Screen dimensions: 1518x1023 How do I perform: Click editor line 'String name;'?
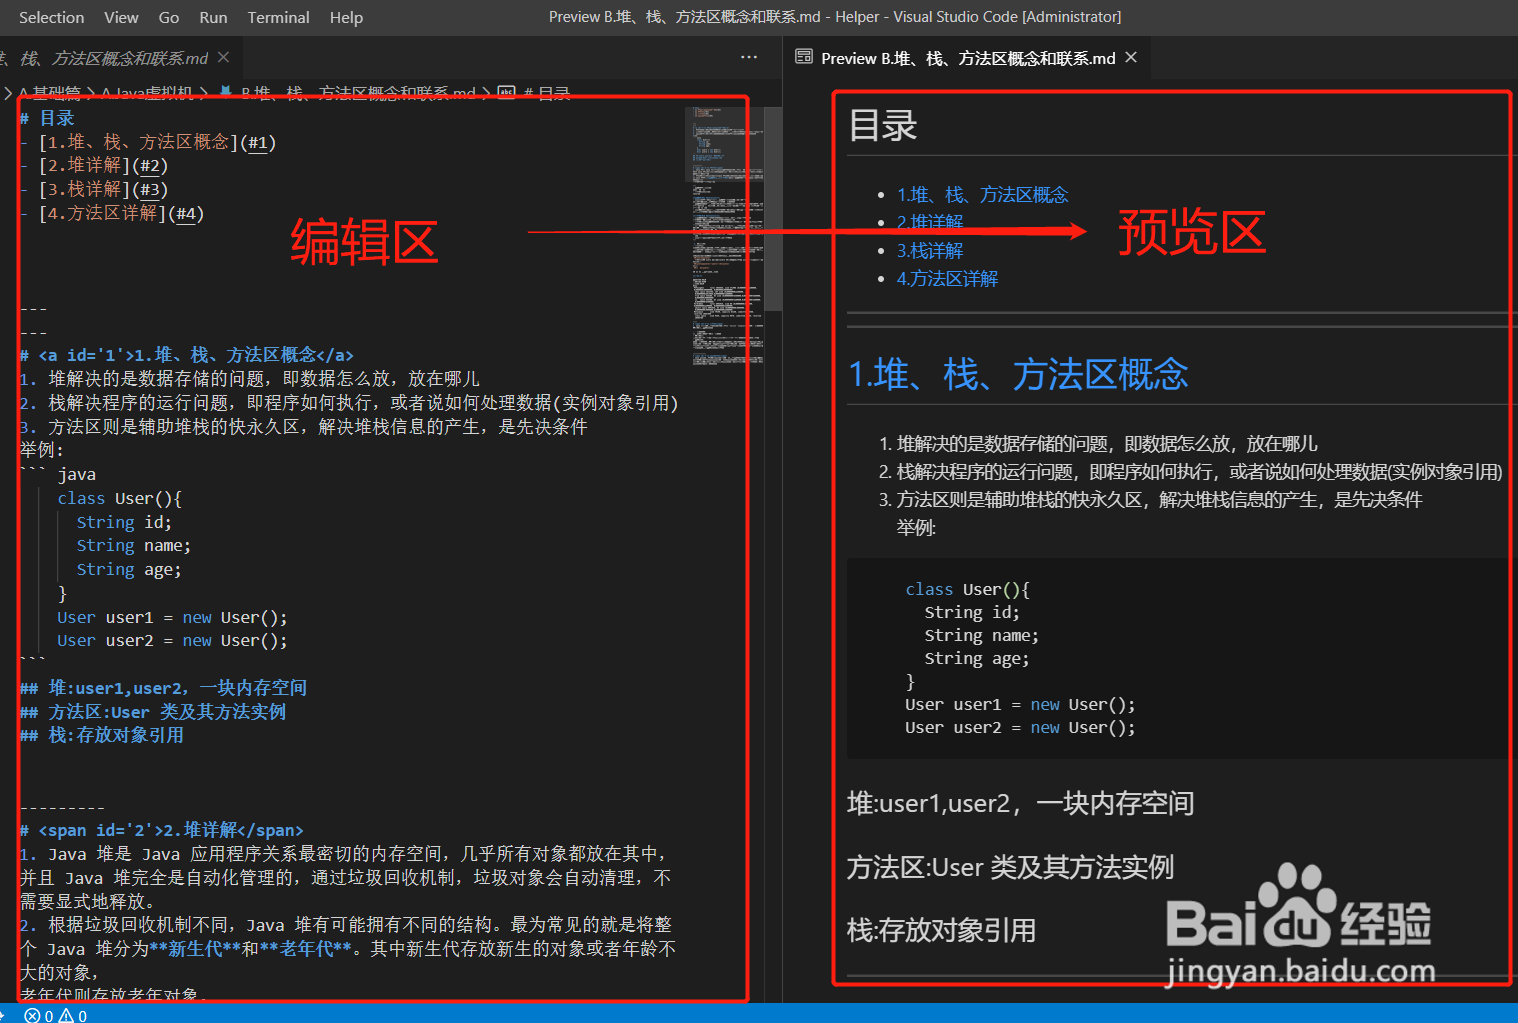pyautogui.click(x=133, y=545)
